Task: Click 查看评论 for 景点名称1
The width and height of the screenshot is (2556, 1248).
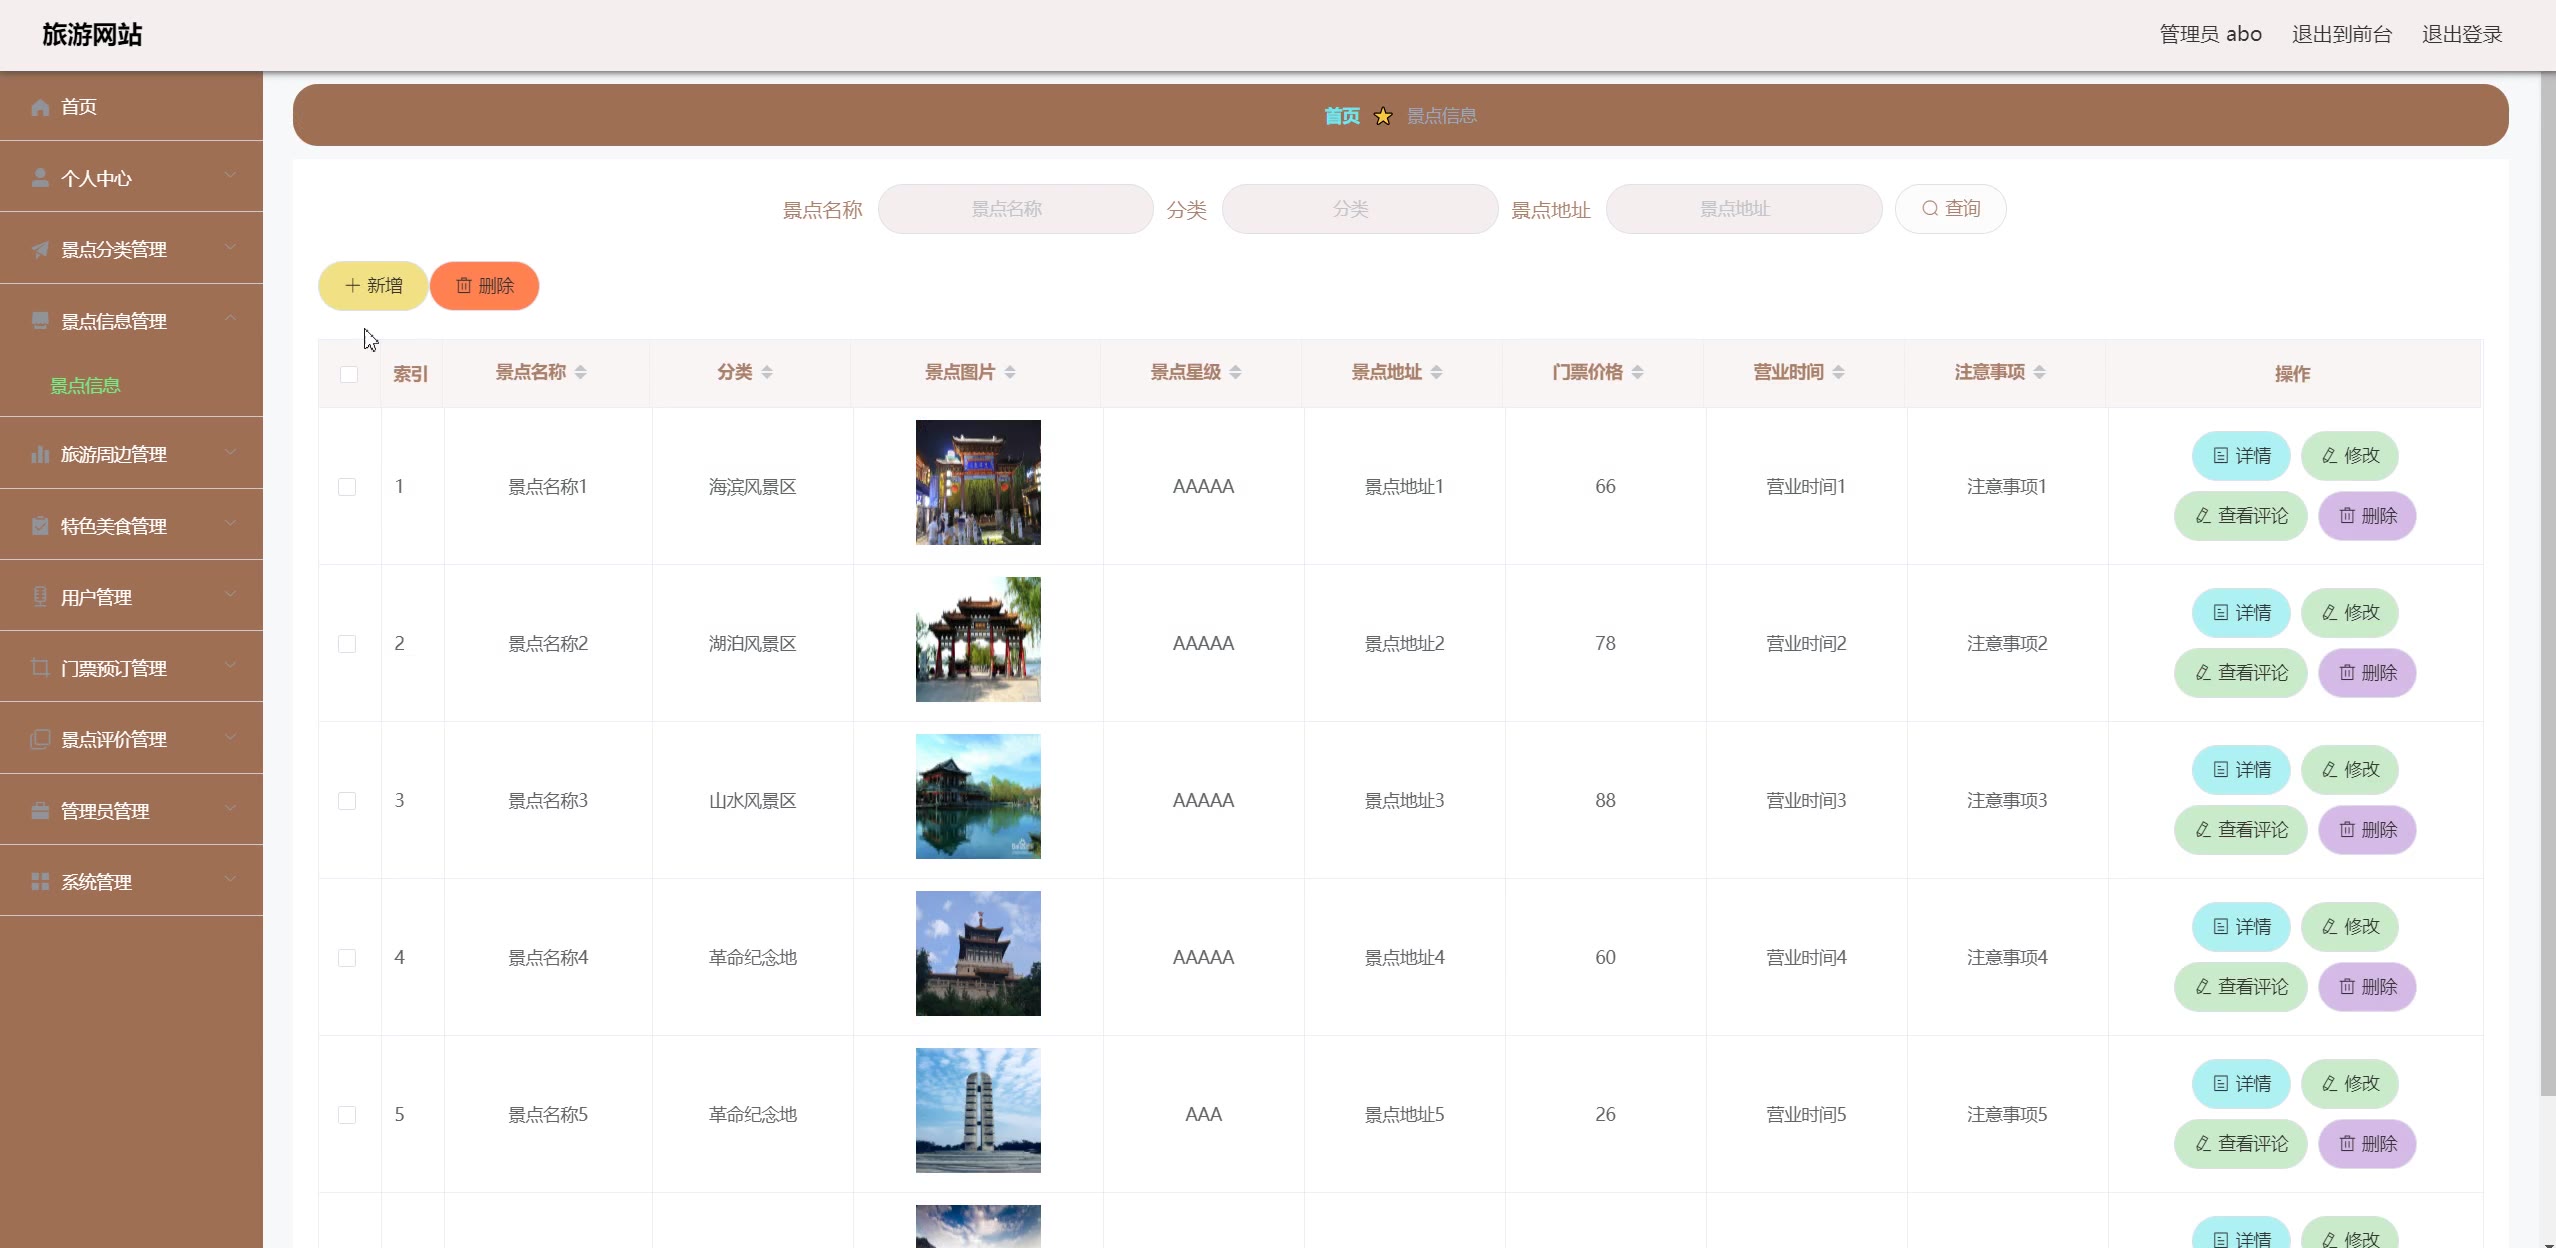Action: (2241, 516)
